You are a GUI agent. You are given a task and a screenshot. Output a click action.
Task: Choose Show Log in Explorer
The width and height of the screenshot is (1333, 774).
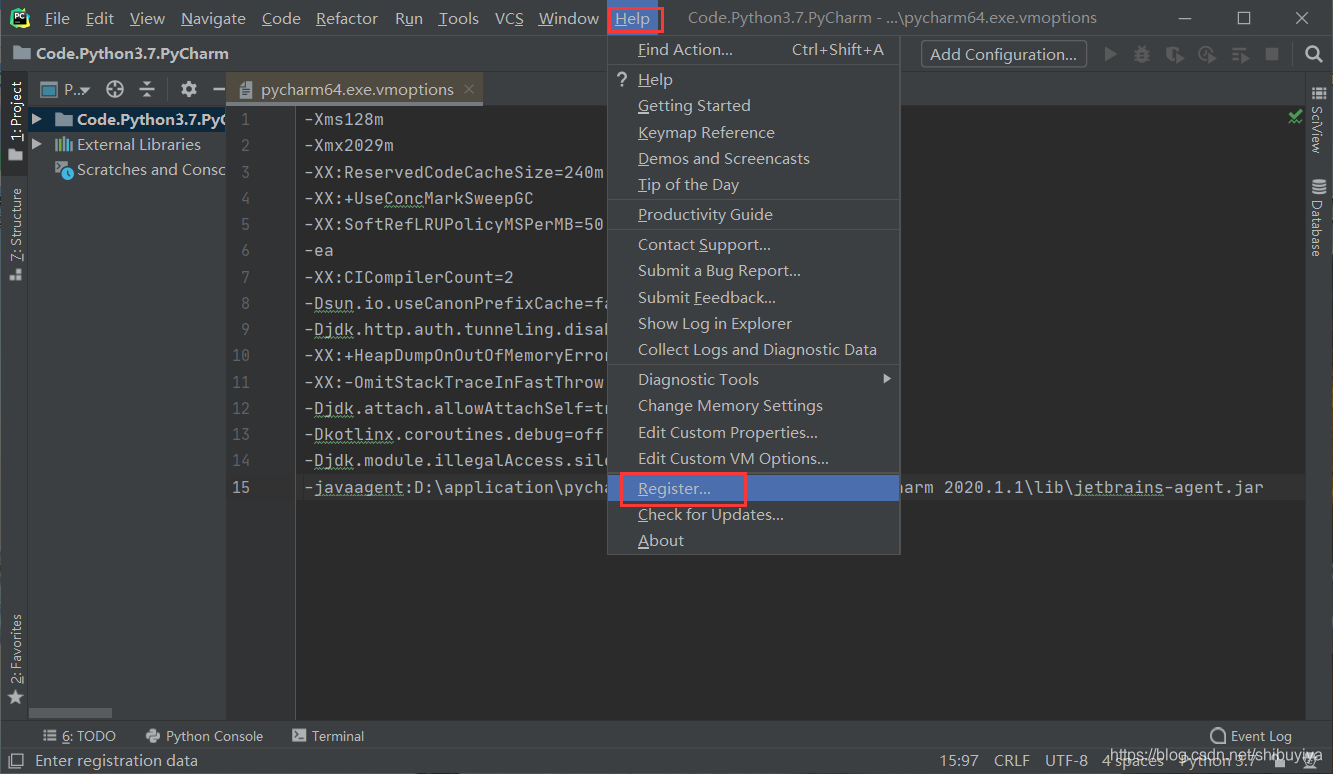tap(754, 324)
